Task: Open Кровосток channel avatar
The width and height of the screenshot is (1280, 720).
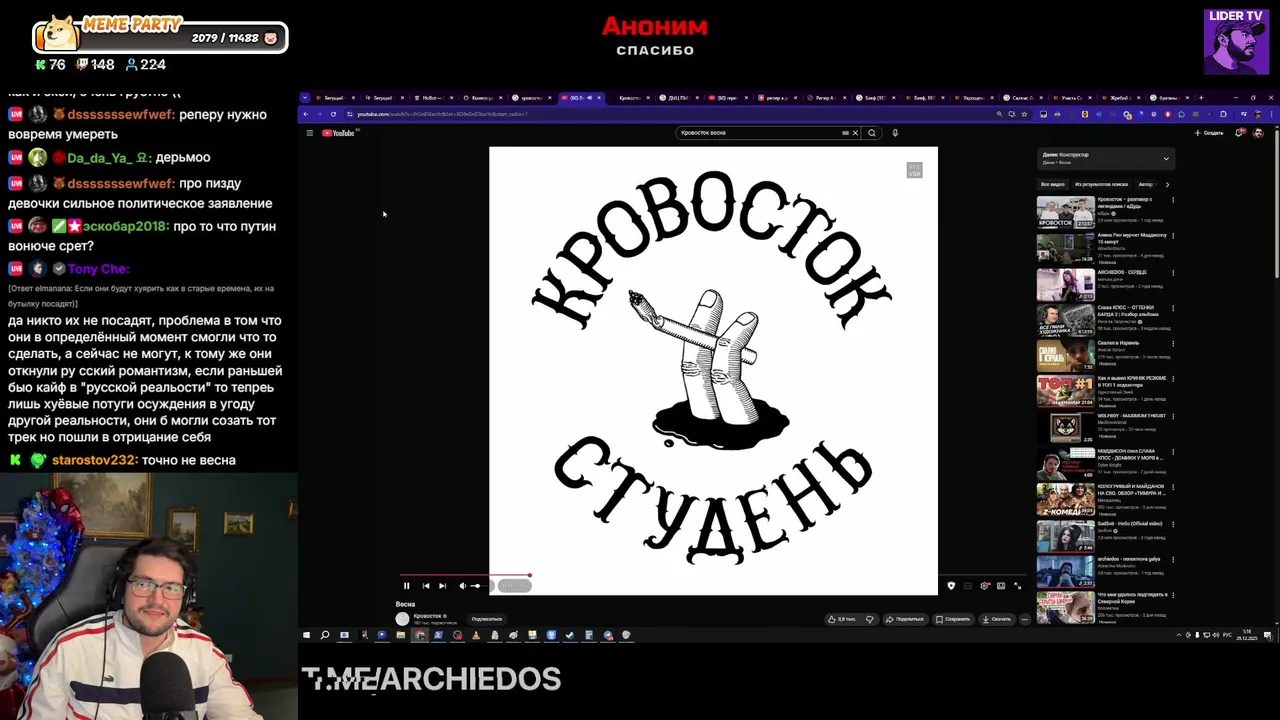Action: tap(403, 619)
